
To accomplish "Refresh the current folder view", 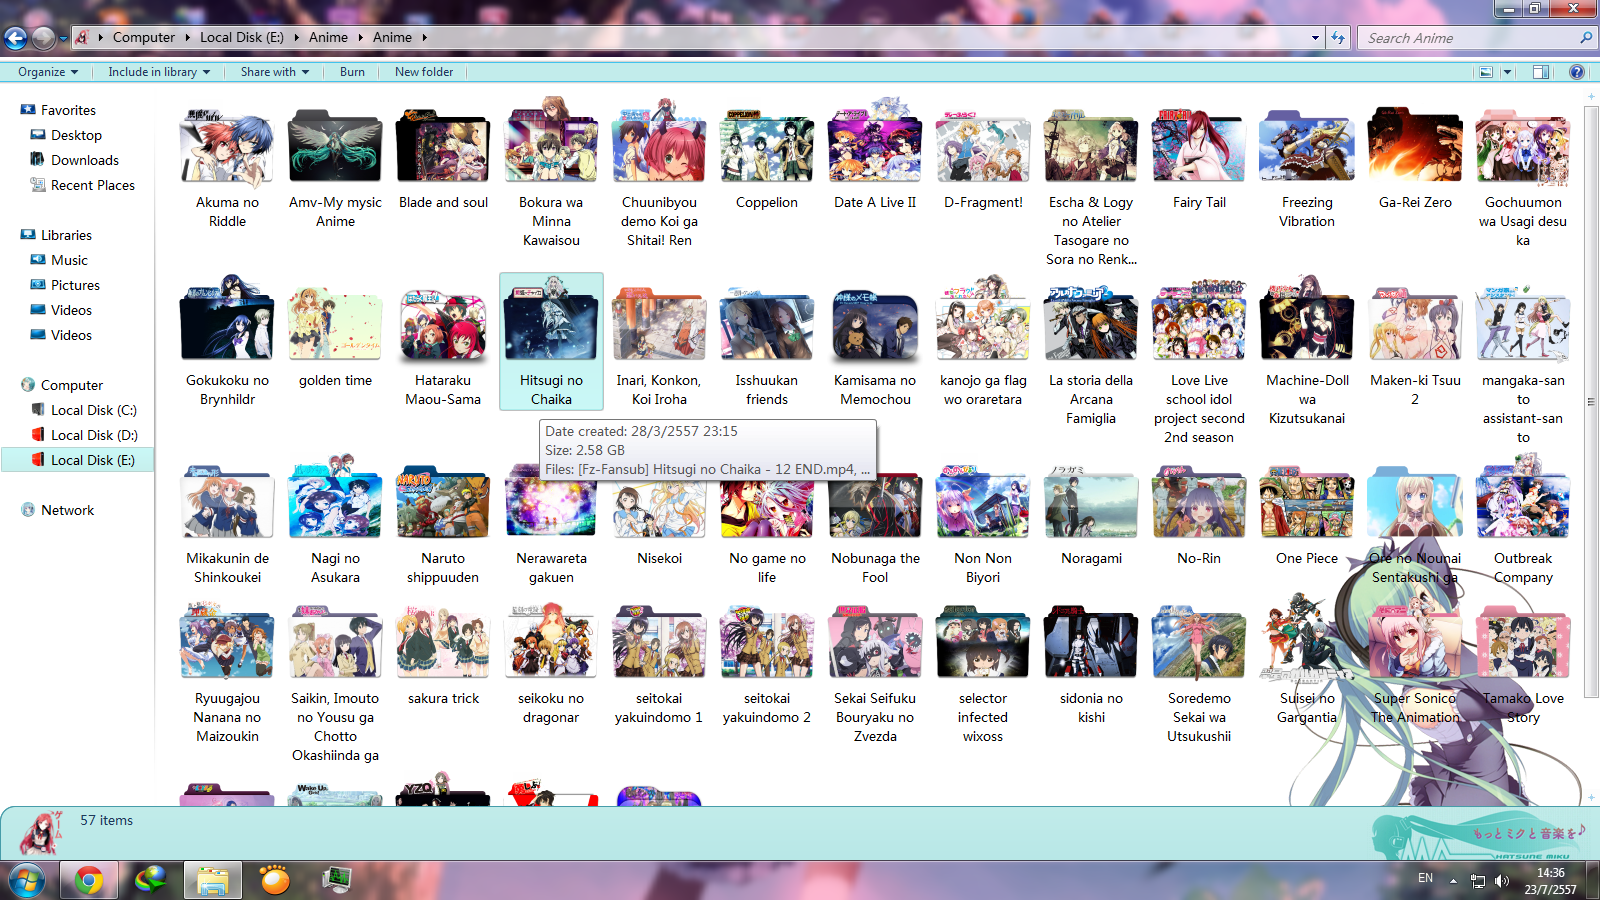I will (x=1338, y=38).
